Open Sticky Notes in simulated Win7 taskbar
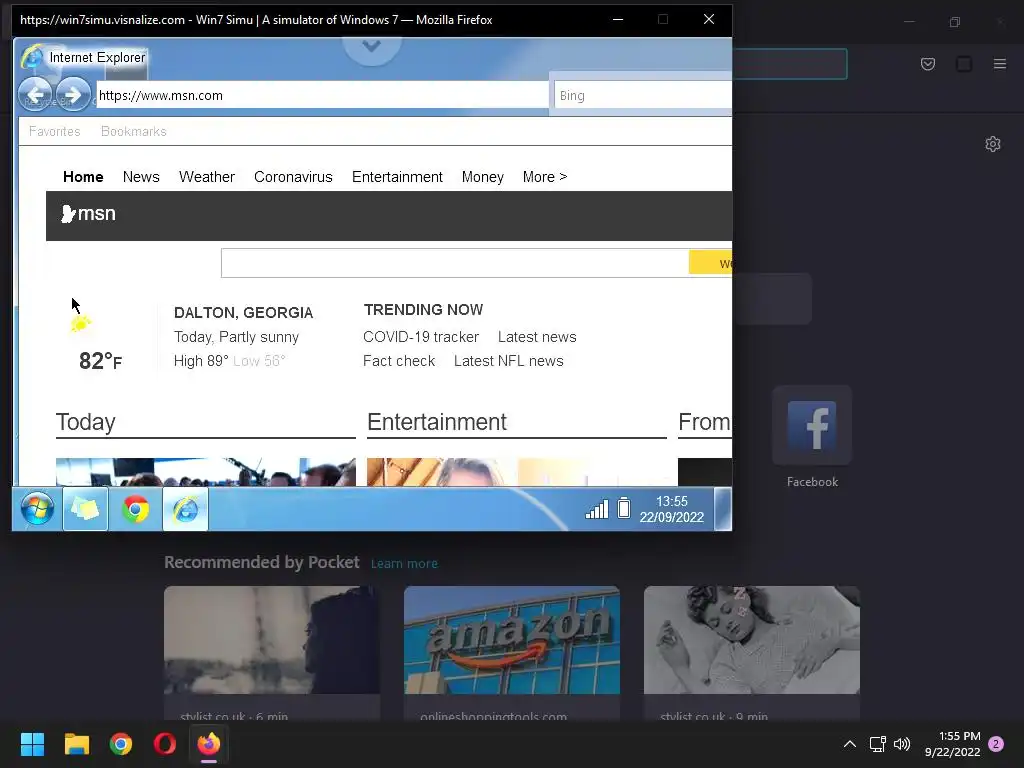 click(86, 509)
